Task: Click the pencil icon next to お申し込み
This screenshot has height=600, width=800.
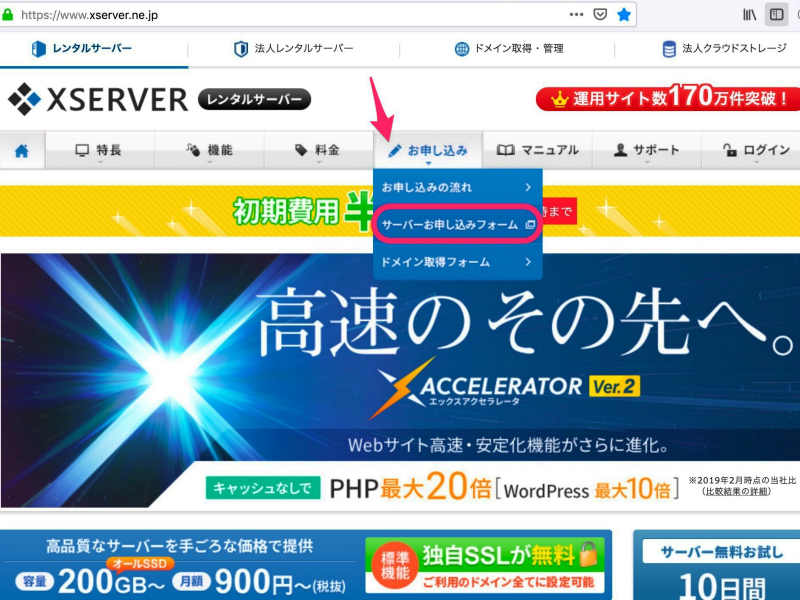Action: pos(394,151)
